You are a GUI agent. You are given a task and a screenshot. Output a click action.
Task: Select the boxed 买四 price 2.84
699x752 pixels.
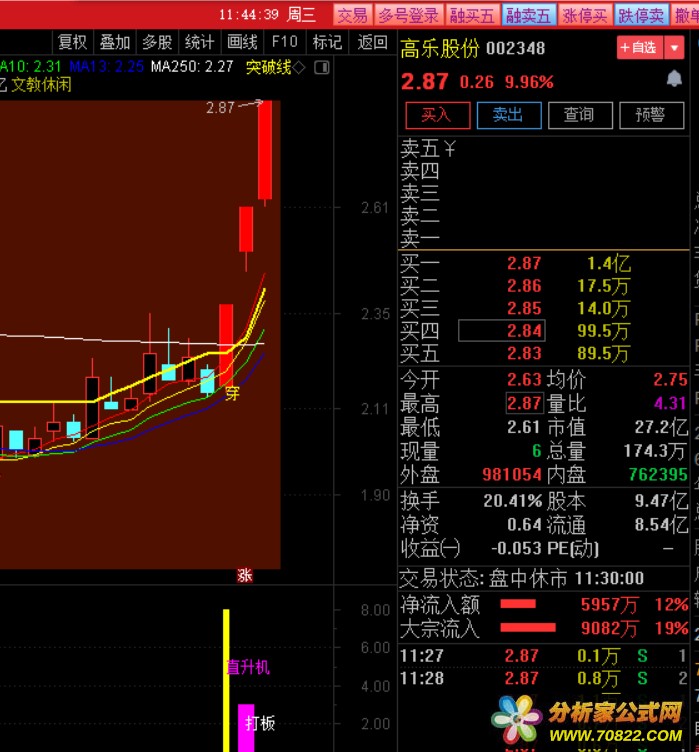[x=502, y=331]
